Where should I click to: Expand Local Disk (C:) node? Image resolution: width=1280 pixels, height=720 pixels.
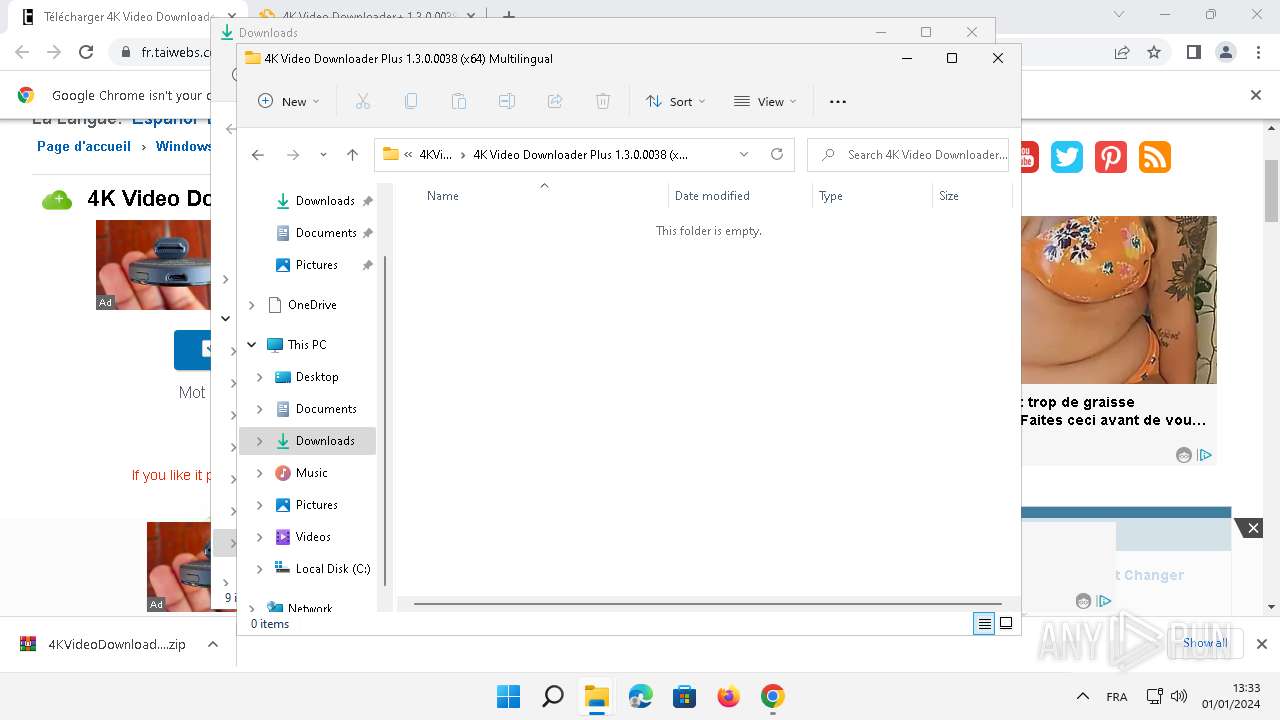(260, 569)
